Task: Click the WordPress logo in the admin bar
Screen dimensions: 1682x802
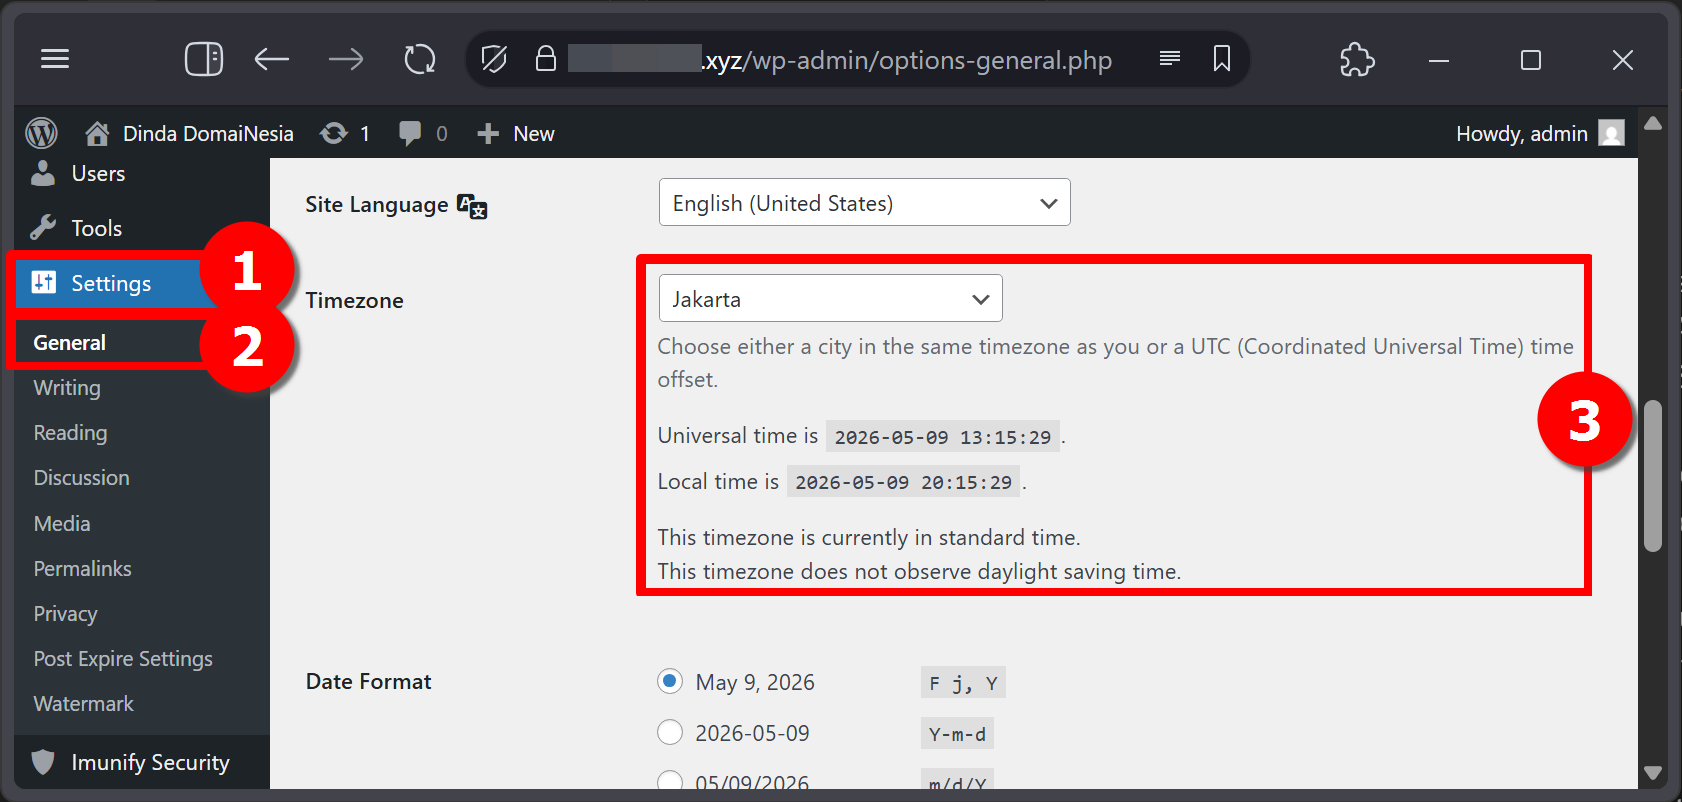Action: 41,133
